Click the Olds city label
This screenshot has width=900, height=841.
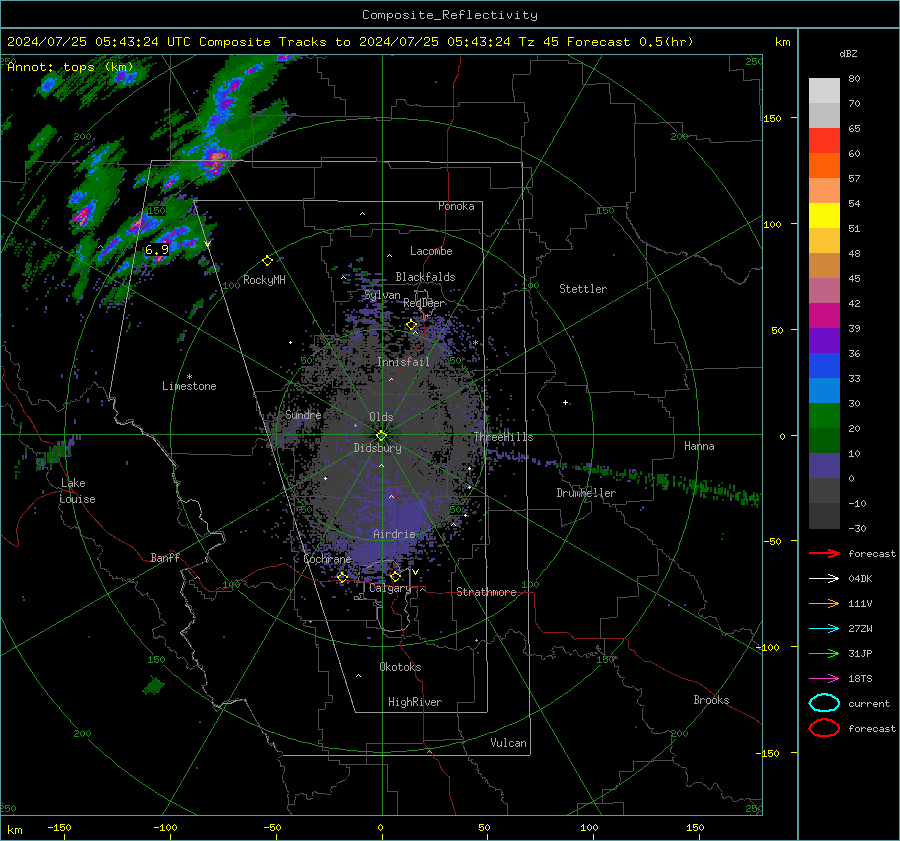[x=381, y=417]
